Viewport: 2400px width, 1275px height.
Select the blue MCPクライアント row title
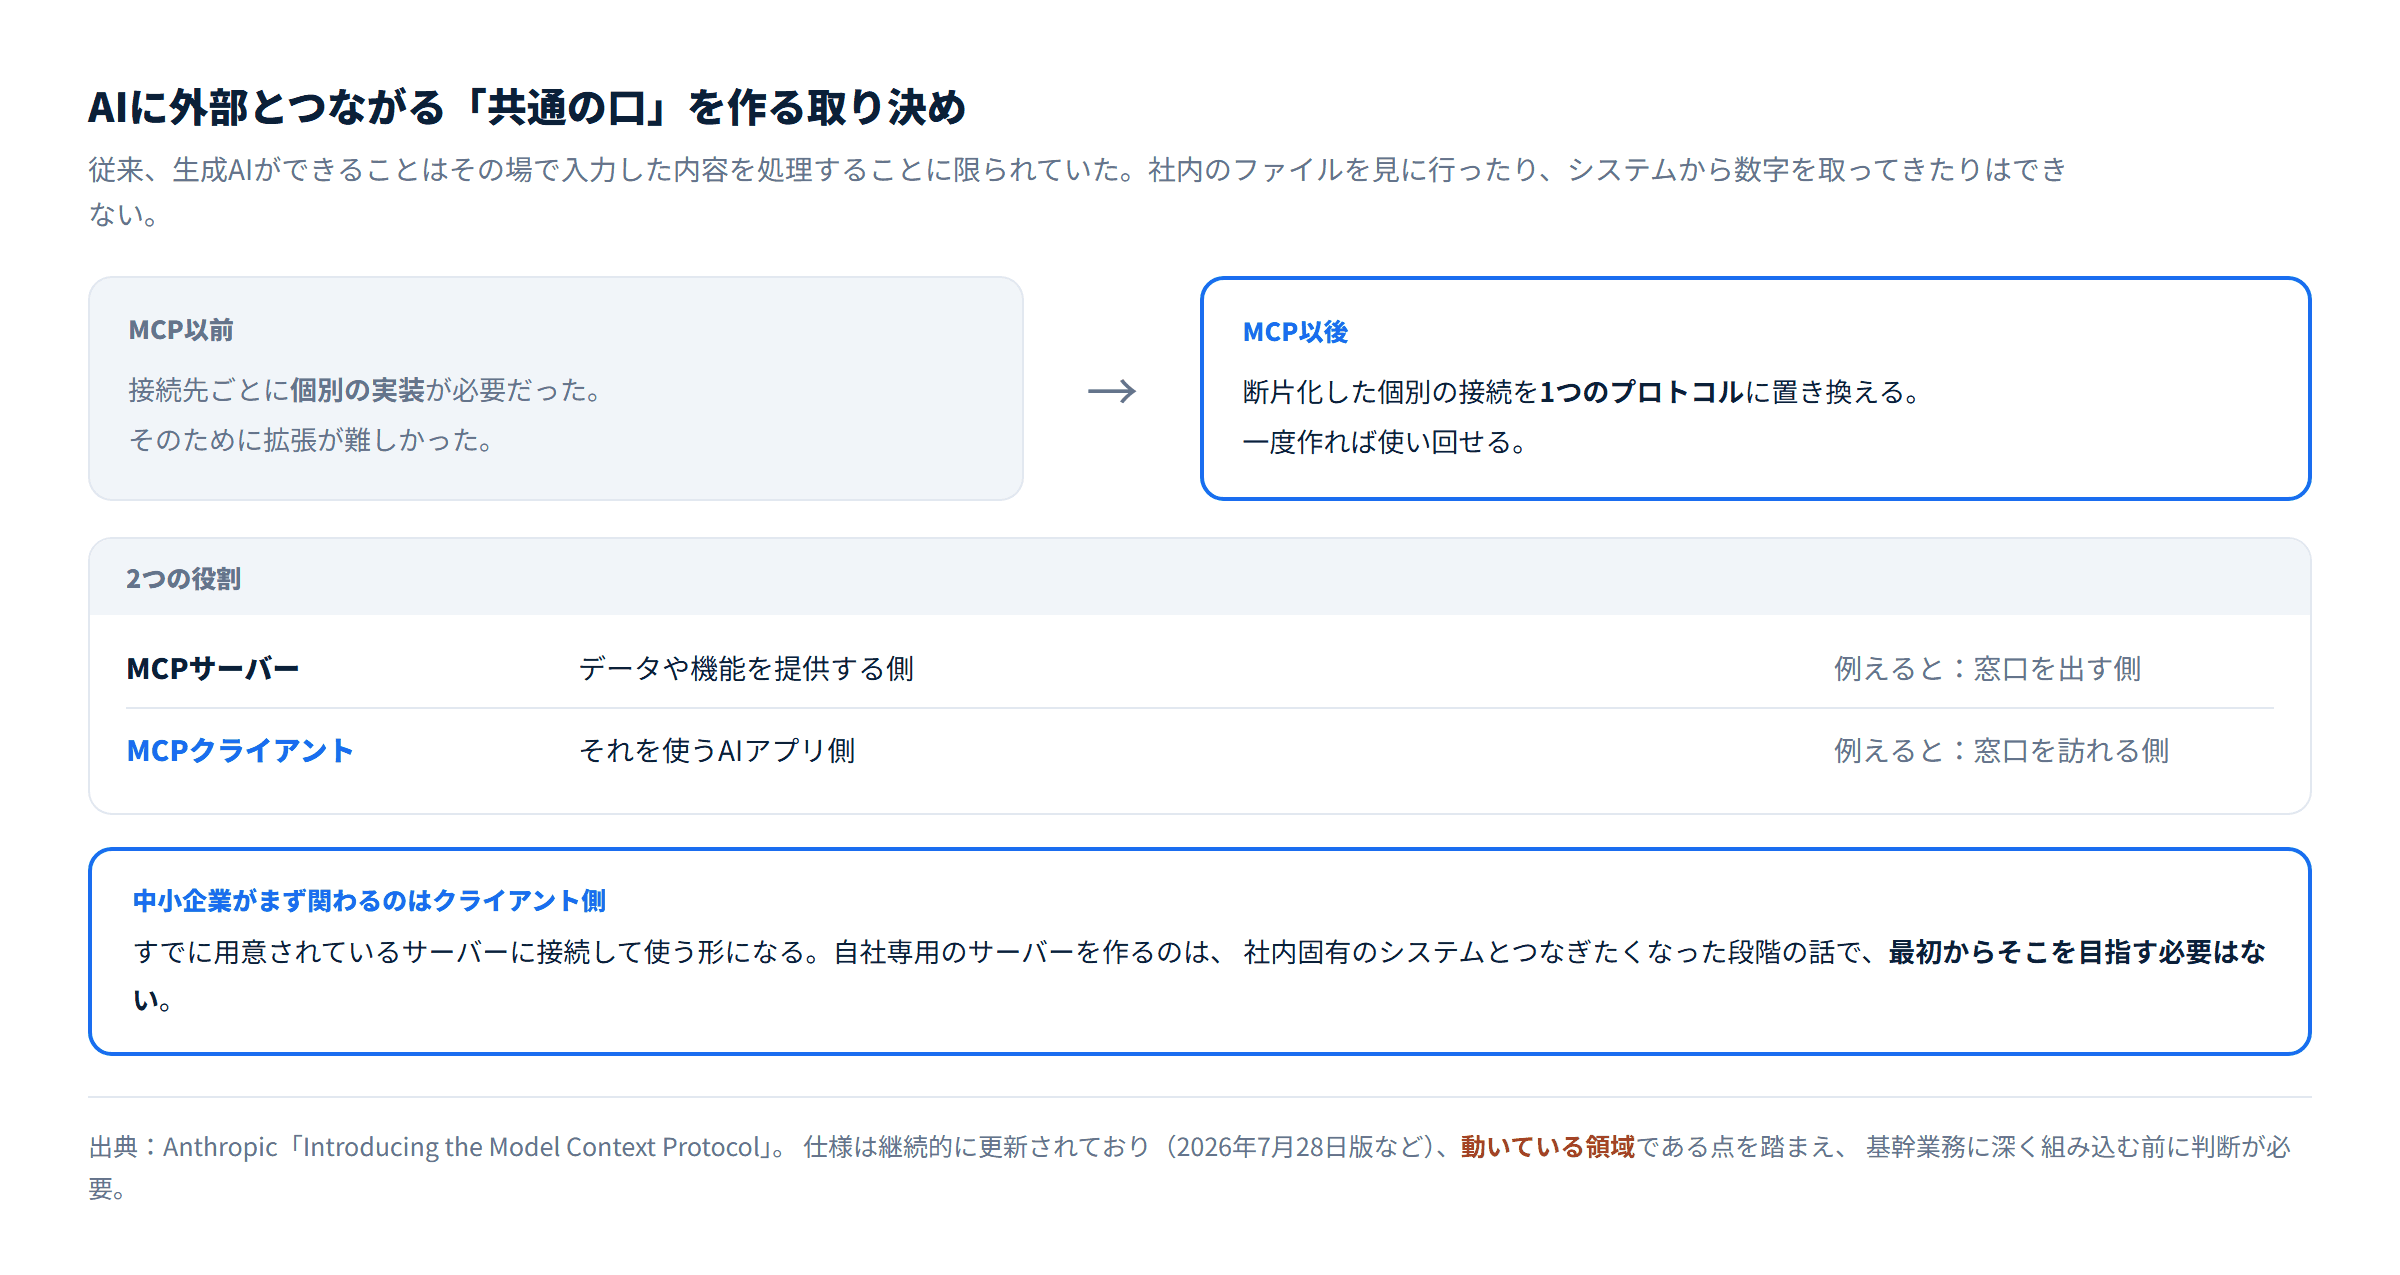coord(240,751)
